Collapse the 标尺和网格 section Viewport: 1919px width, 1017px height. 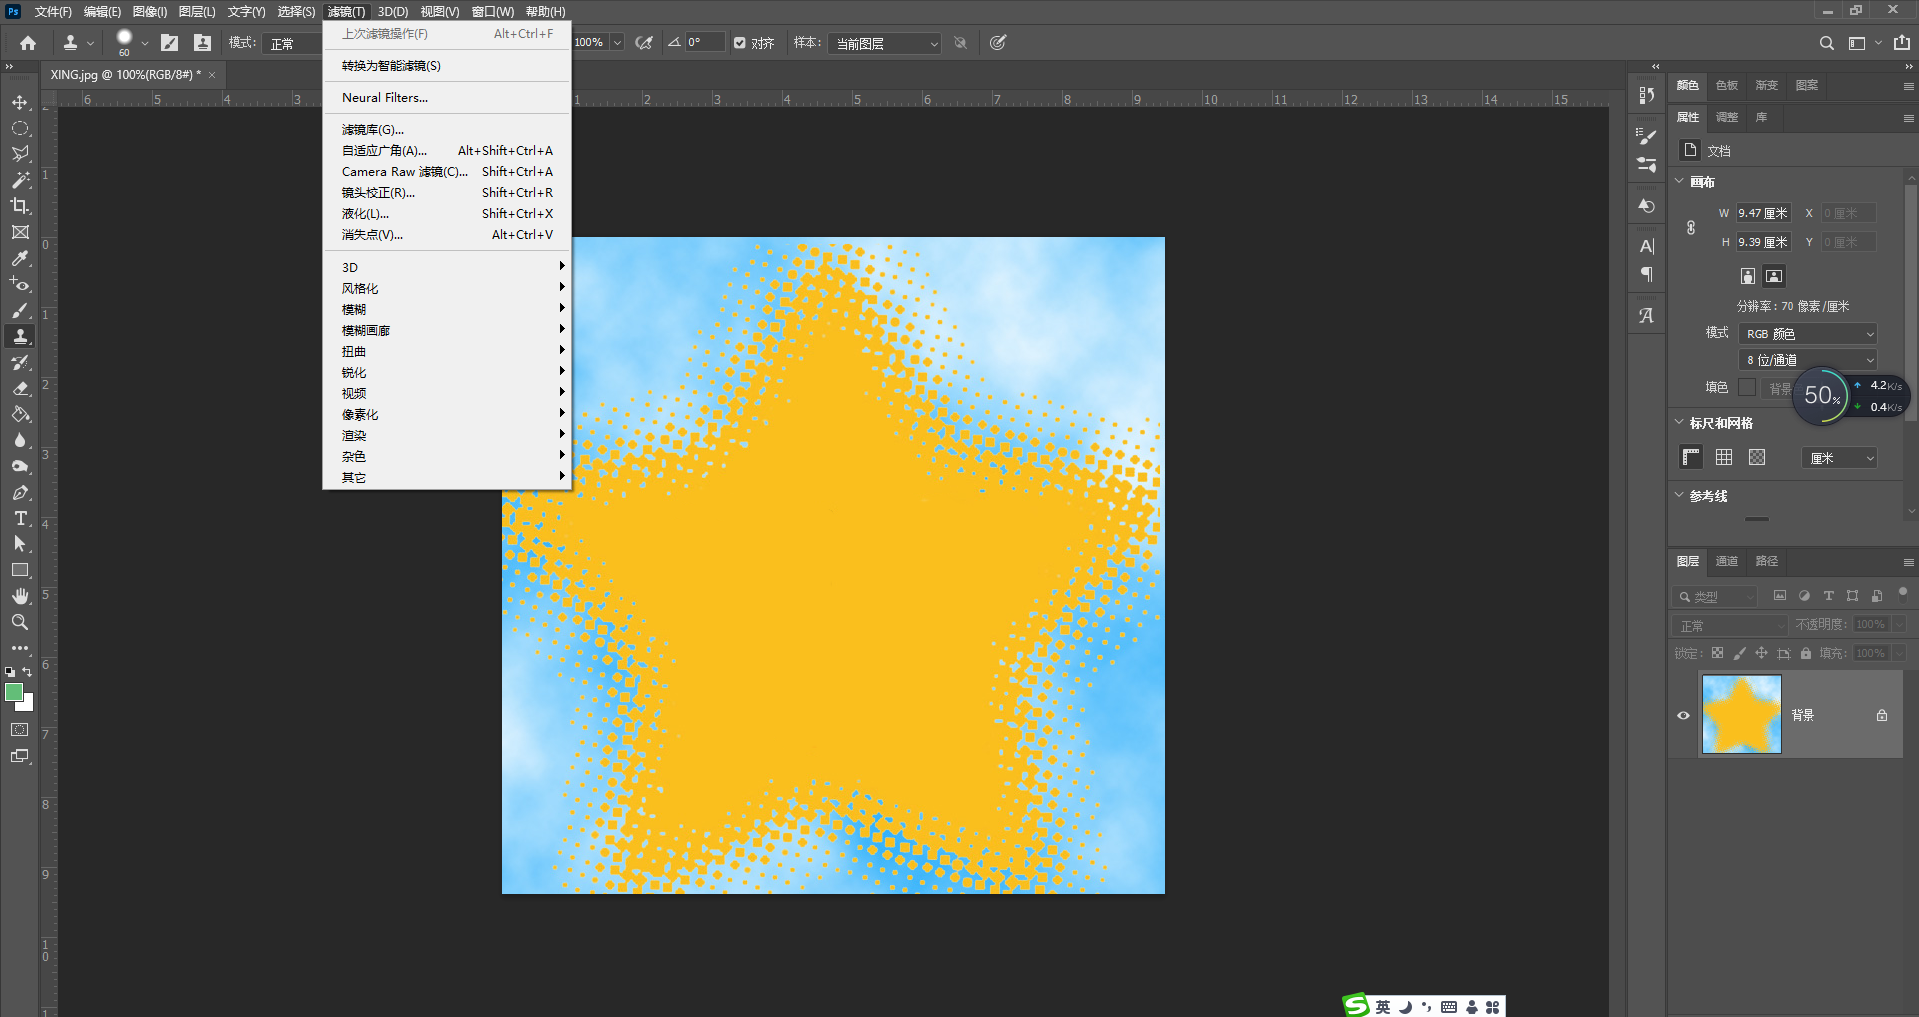pyautogui.click(x=1680, y=423)
